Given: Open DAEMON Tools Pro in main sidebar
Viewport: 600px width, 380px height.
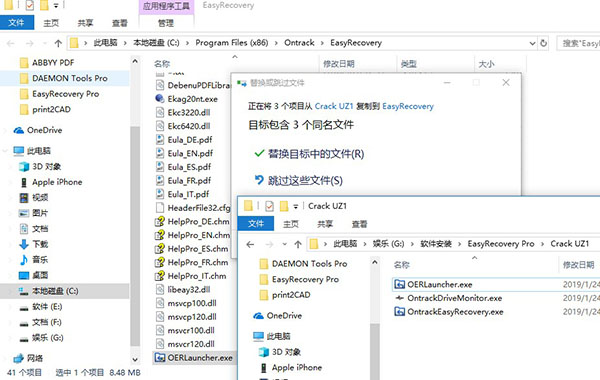Looking at the screenshot, I should click(70, 78).
